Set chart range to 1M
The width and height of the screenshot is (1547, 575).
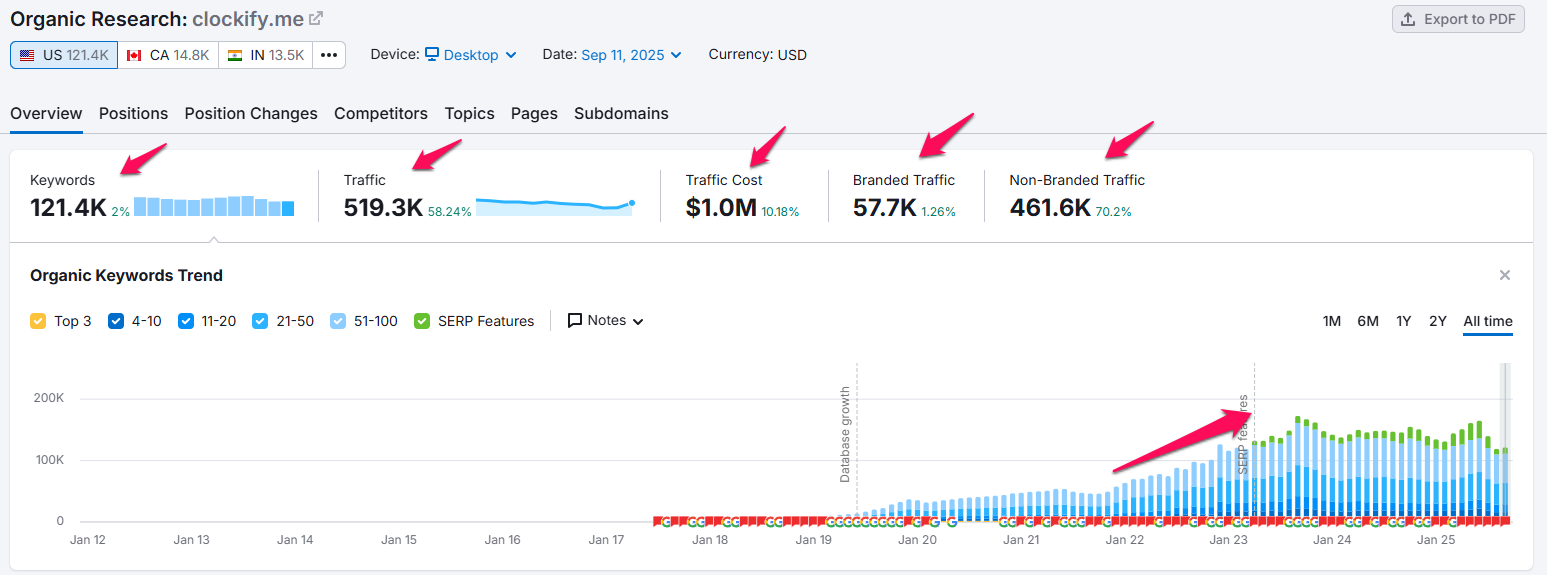1332,321
